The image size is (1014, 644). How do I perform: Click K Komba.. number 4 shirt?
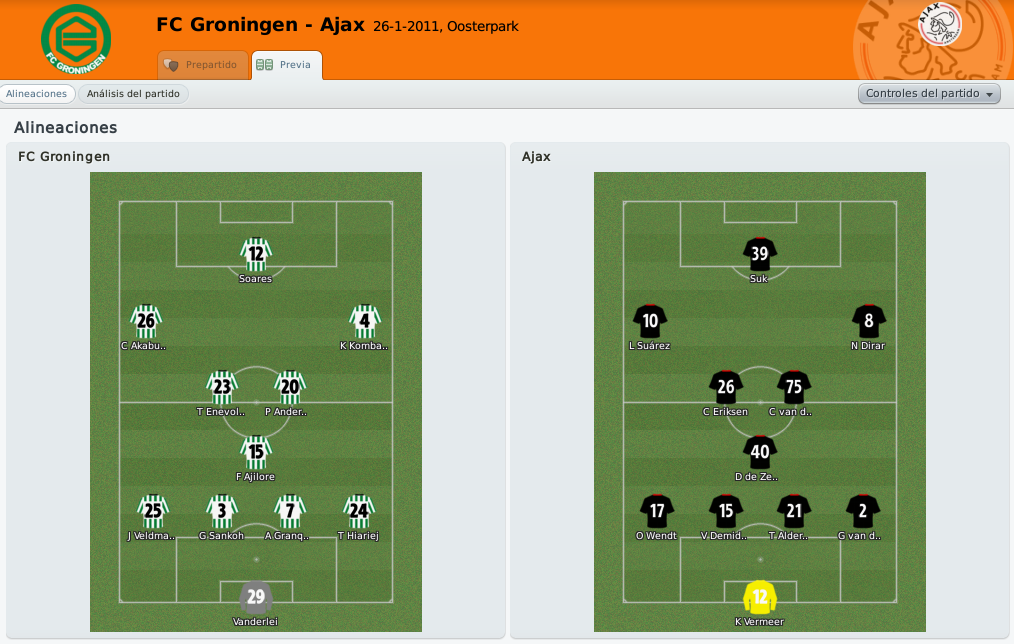pyautogui.click(x=365, y=321)
